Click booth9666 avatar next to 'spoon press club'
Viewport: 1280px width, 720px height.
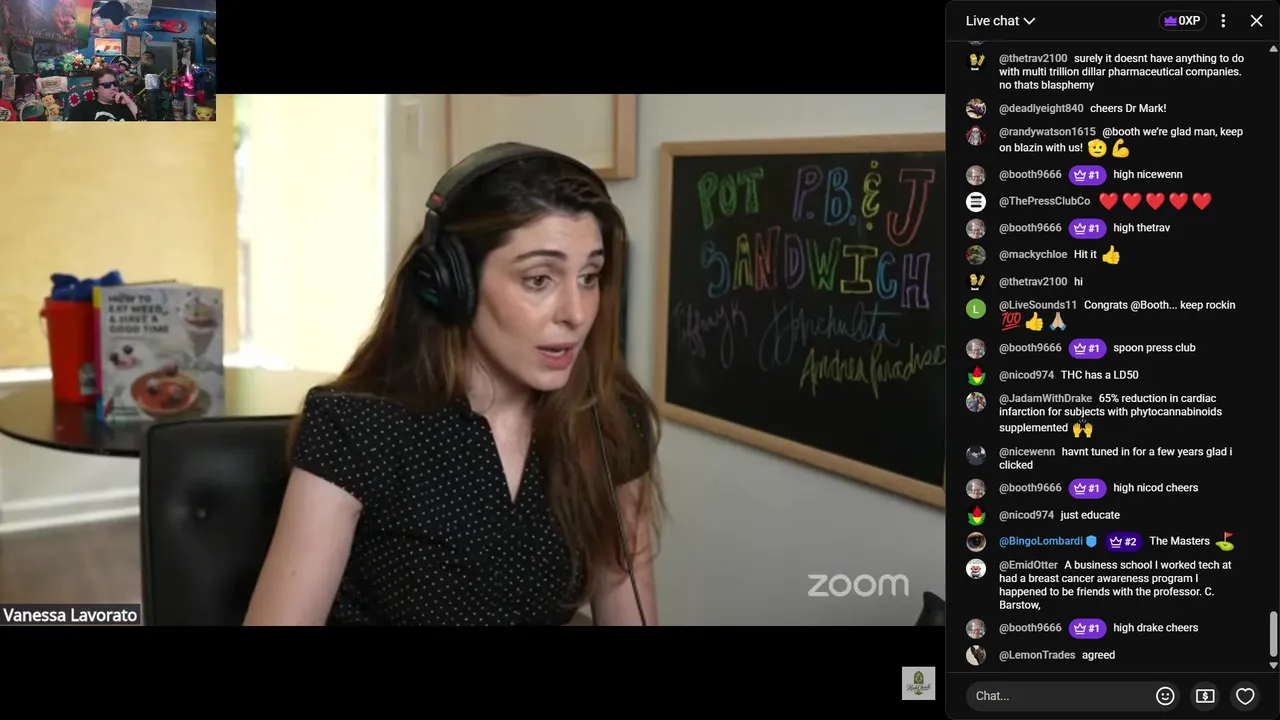click(x=976, y=349)
